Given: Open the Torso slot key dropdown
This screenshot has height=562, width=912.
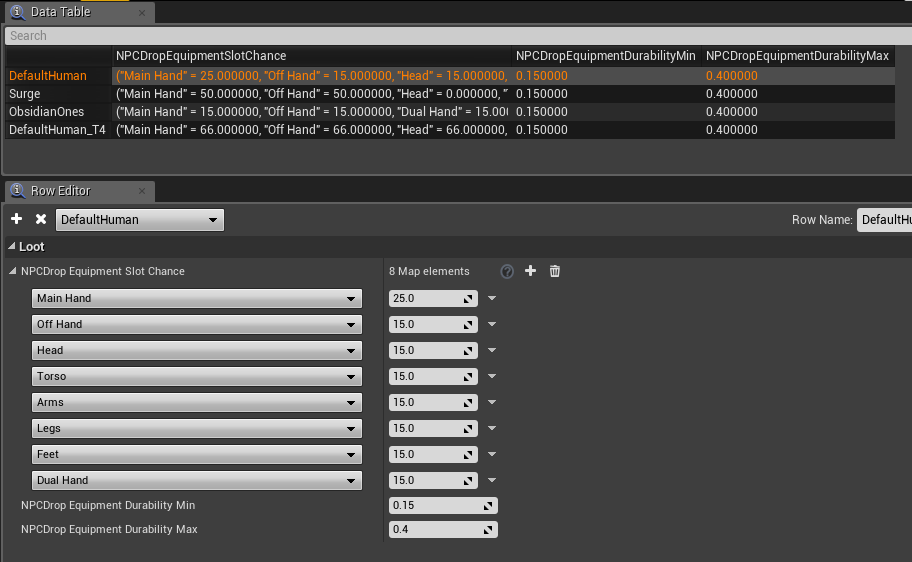Looking at the screenshot, I should pyautogui.click(x=195, y=376).
